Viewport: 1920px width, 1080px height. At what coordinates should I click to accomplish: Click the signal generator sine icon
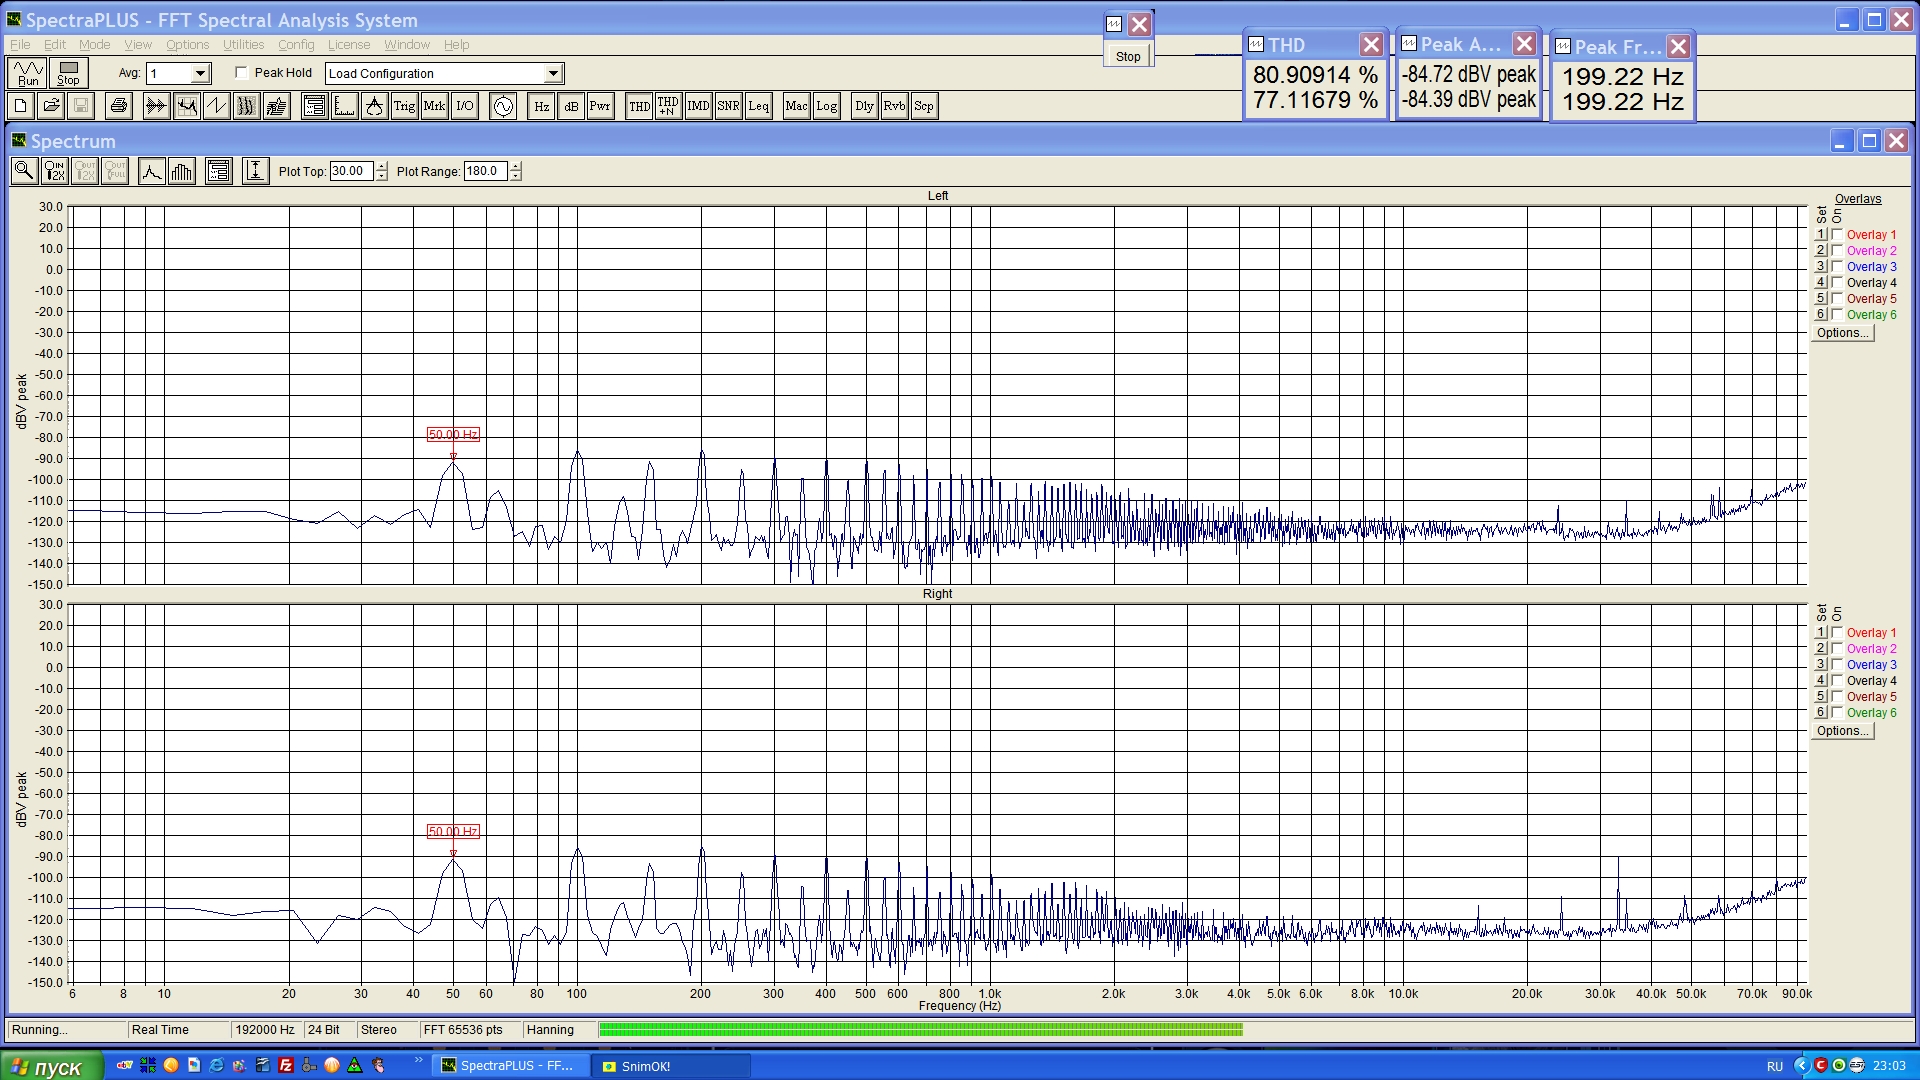pyautogui.click(x=503, y=106)
